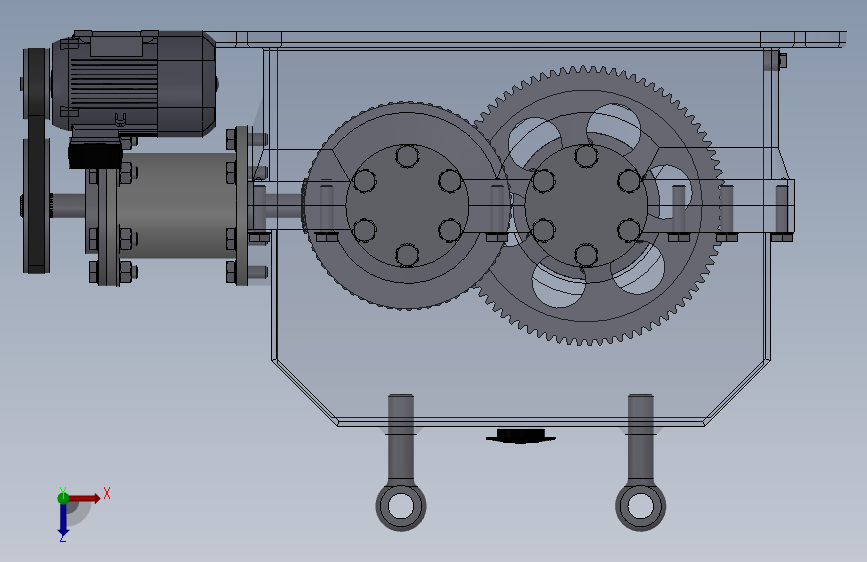The image size is (867, 562).
Task: Select the small upper pulley beside the motor
Action: 36,84
